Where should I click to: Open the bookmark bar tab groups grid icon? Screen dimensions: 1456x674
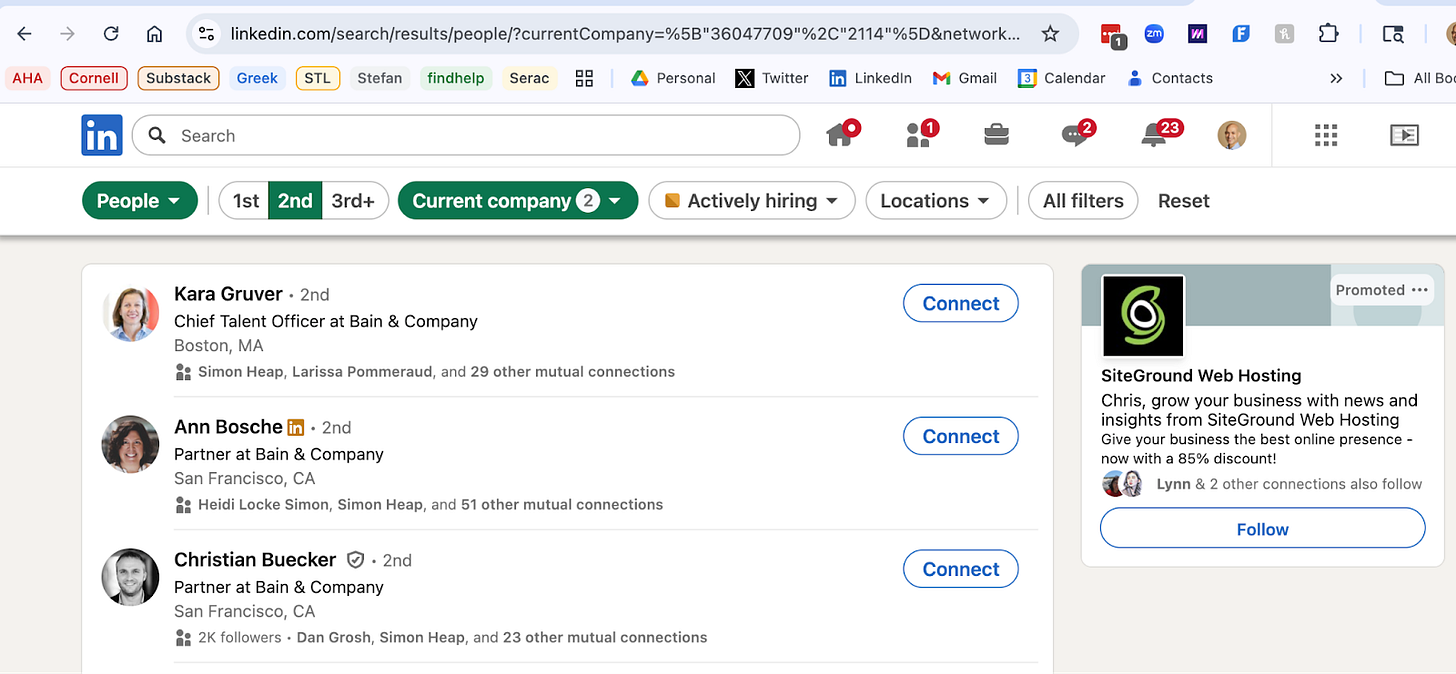coord(585,78)
